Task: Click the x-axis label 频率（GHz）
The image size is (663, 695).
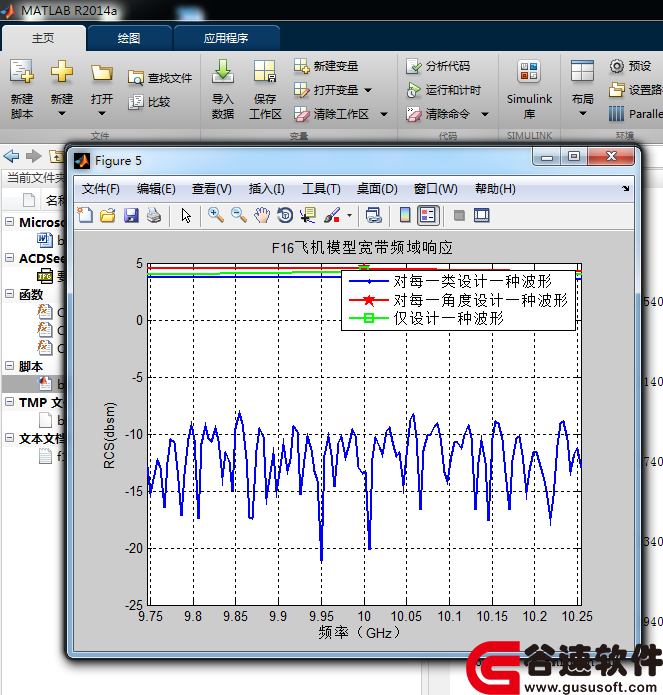Action: [359, 633]
